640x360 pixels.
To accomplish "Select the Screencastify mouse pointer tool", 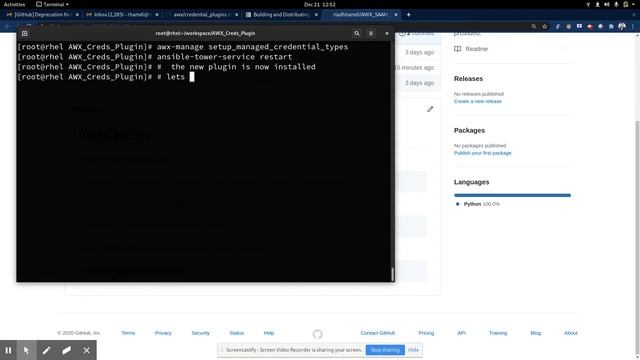I will (27, 350).
